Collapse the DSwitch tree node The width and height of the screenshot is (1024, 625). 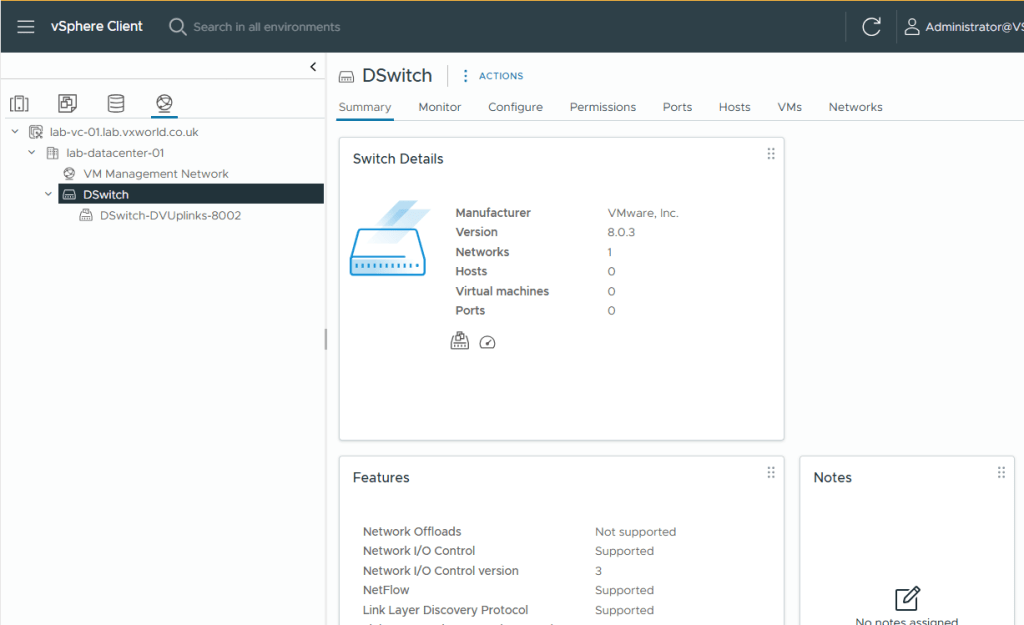point(49,194)
